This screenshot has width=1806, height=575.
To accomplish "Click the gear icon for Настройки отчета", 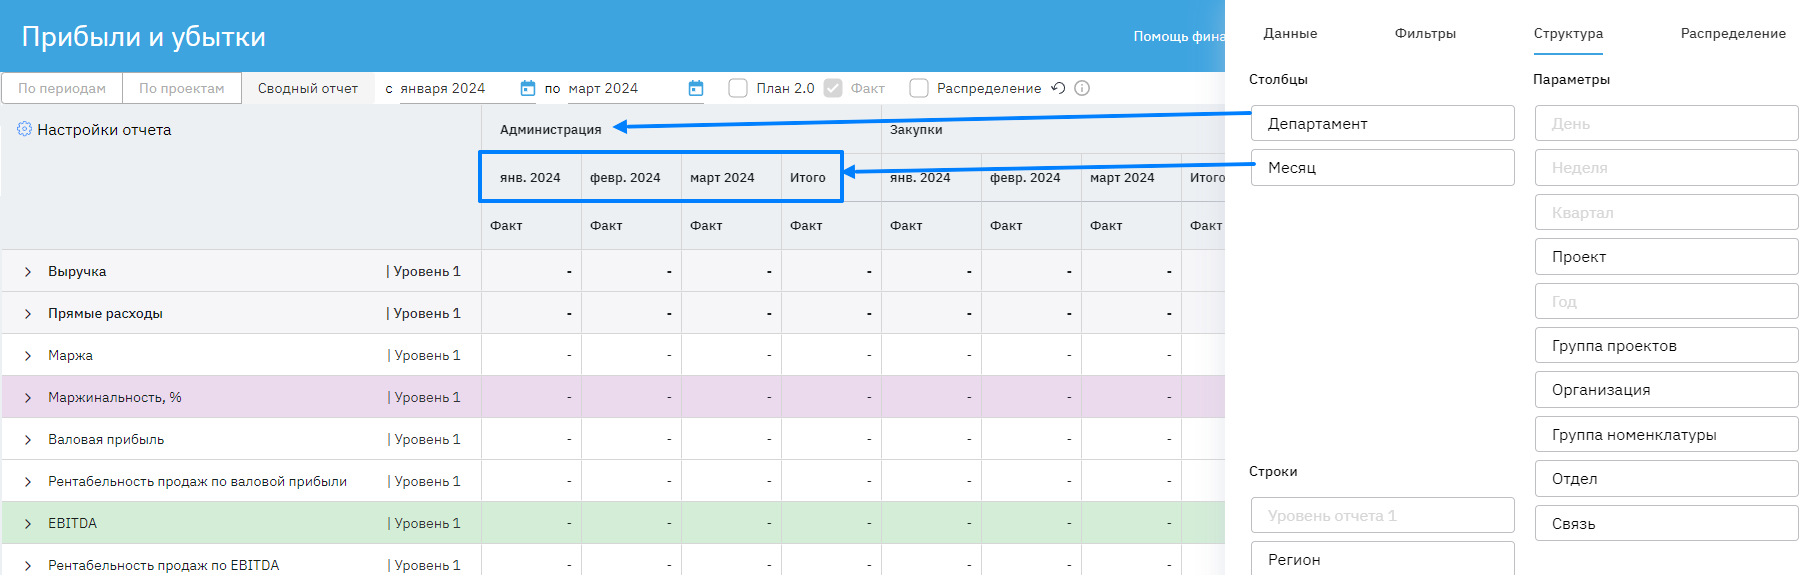I will [x=24, y=129].
